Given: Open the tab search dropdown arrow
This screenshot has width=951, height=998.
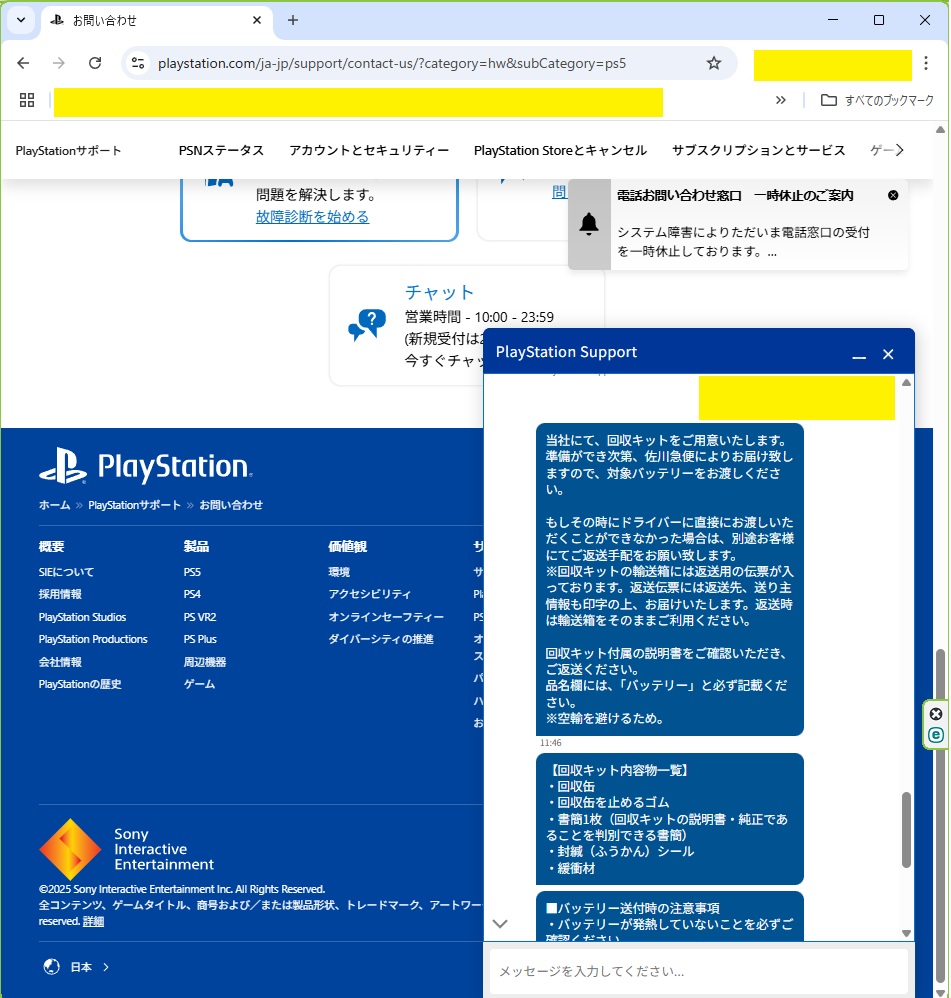Looking at the screenshot, I should (x=21, y=20).
